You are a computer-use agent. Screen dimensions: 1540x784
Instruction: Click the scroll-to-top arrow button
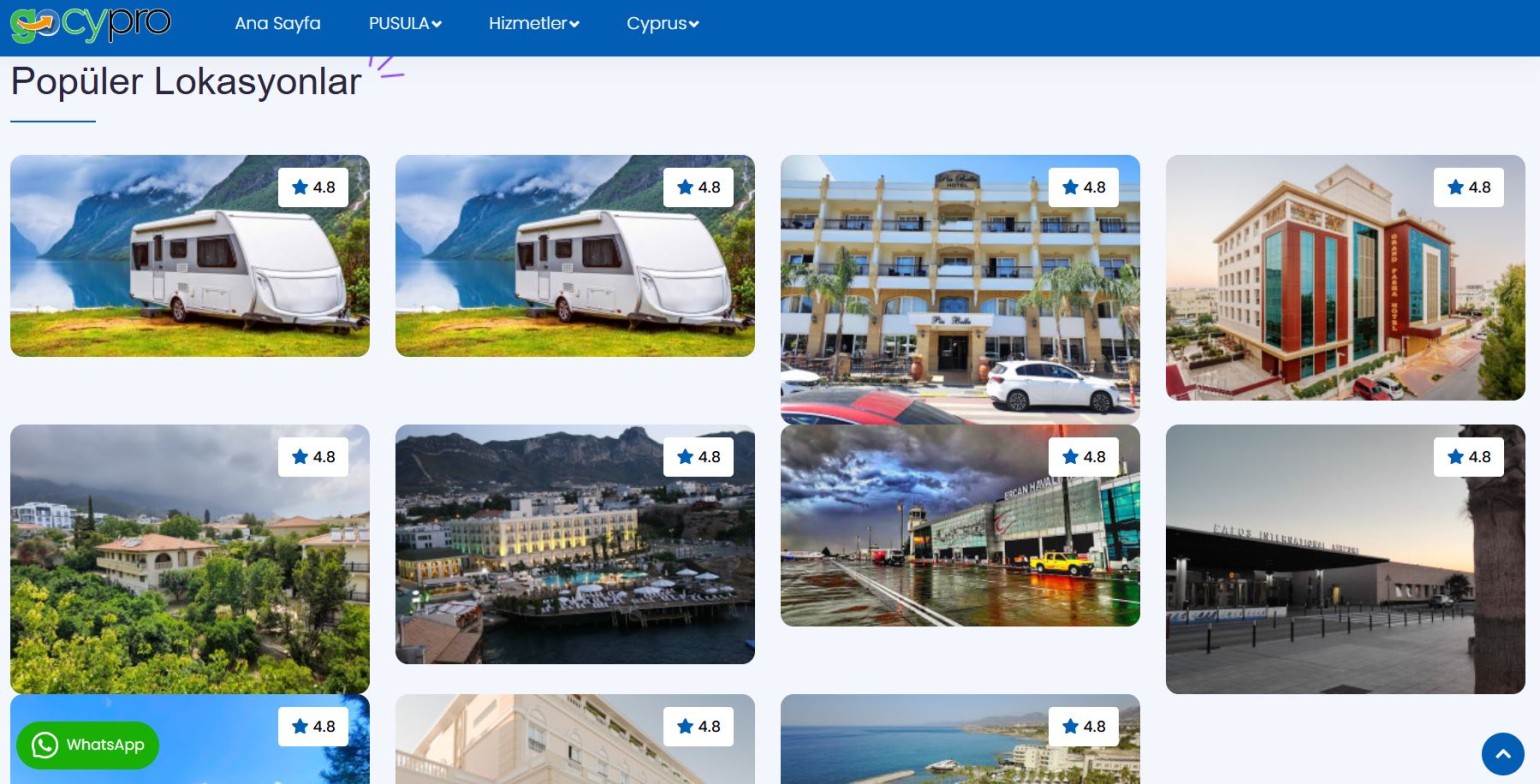1502,754
